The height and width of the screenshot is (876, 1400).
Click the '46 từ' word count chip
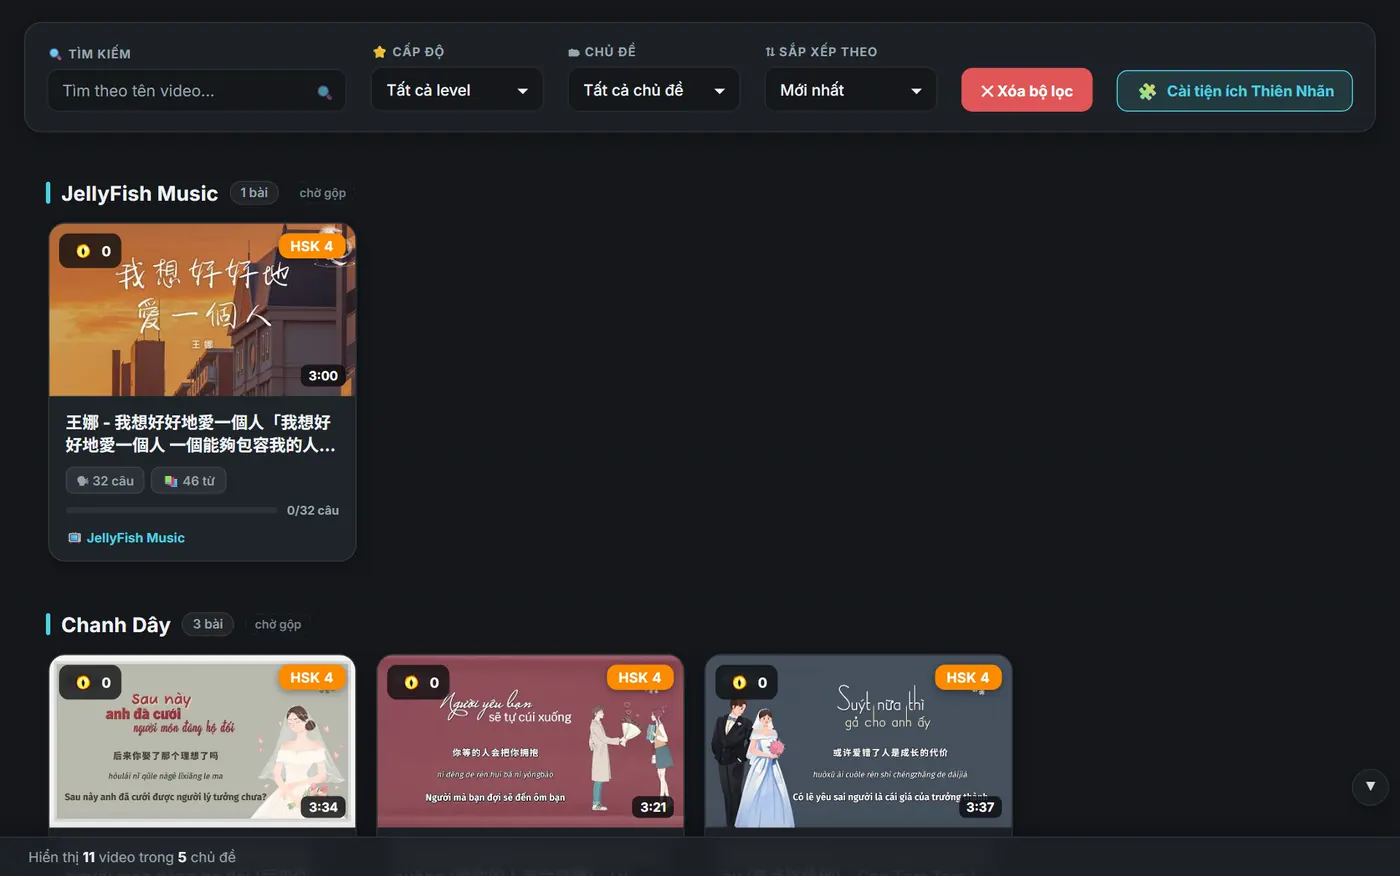pos(189,481)
